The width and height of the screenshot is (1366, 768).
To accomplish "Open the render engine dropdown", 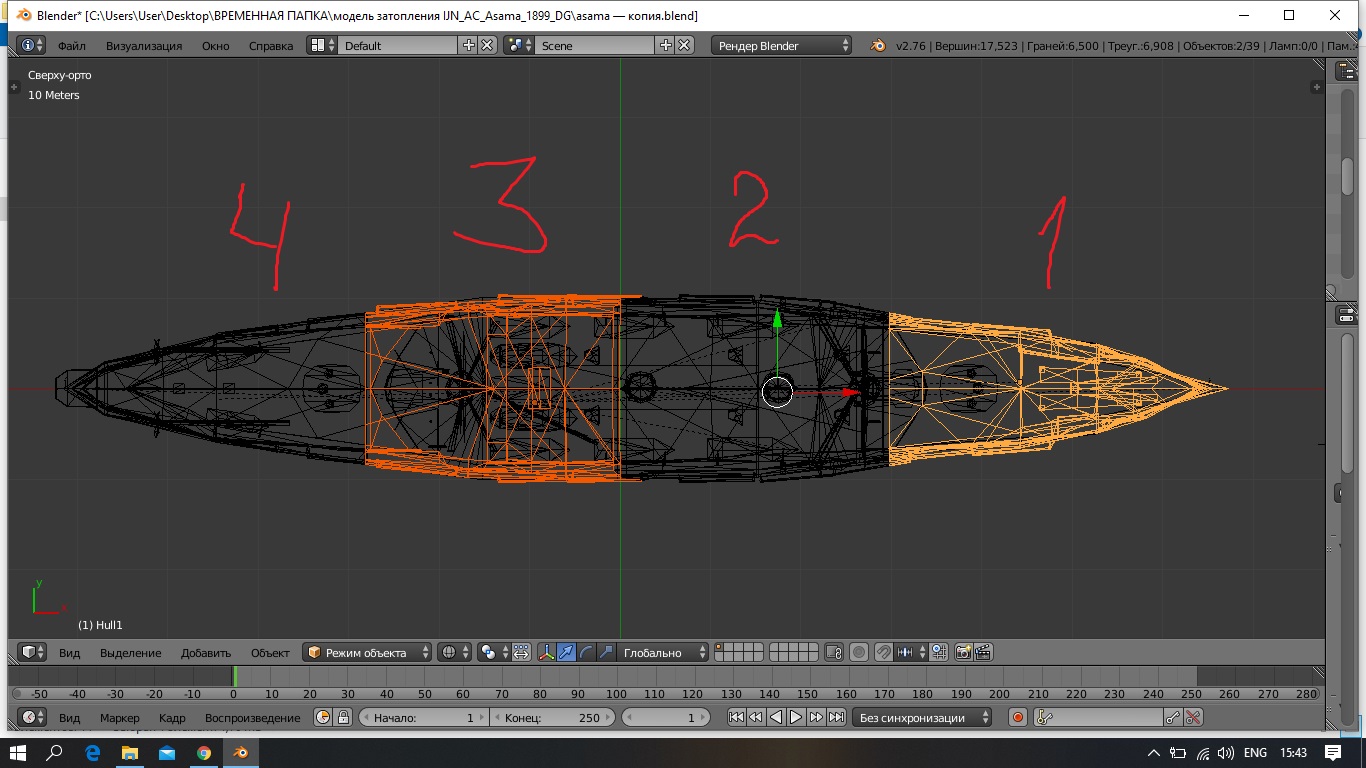I will (x=782, y=45).
